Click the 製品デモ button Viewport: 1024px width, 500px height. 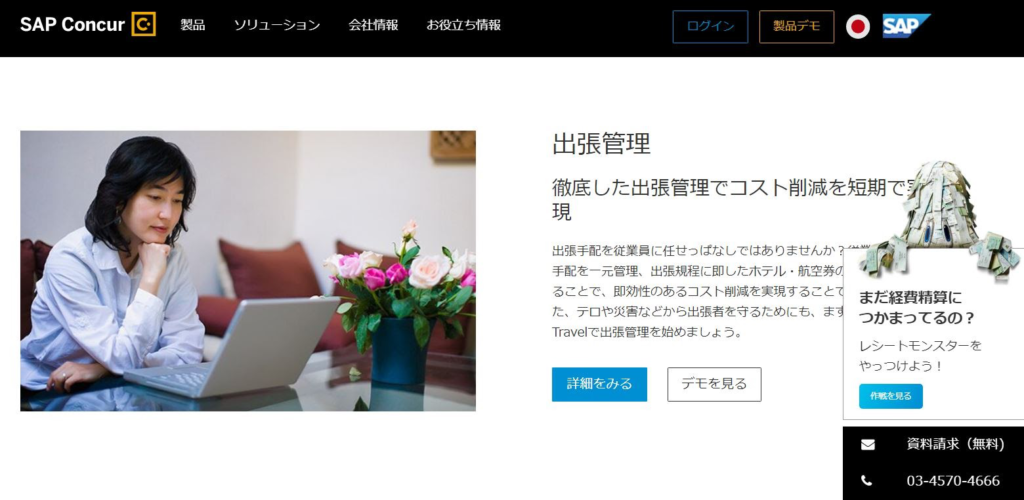point(796,27)
